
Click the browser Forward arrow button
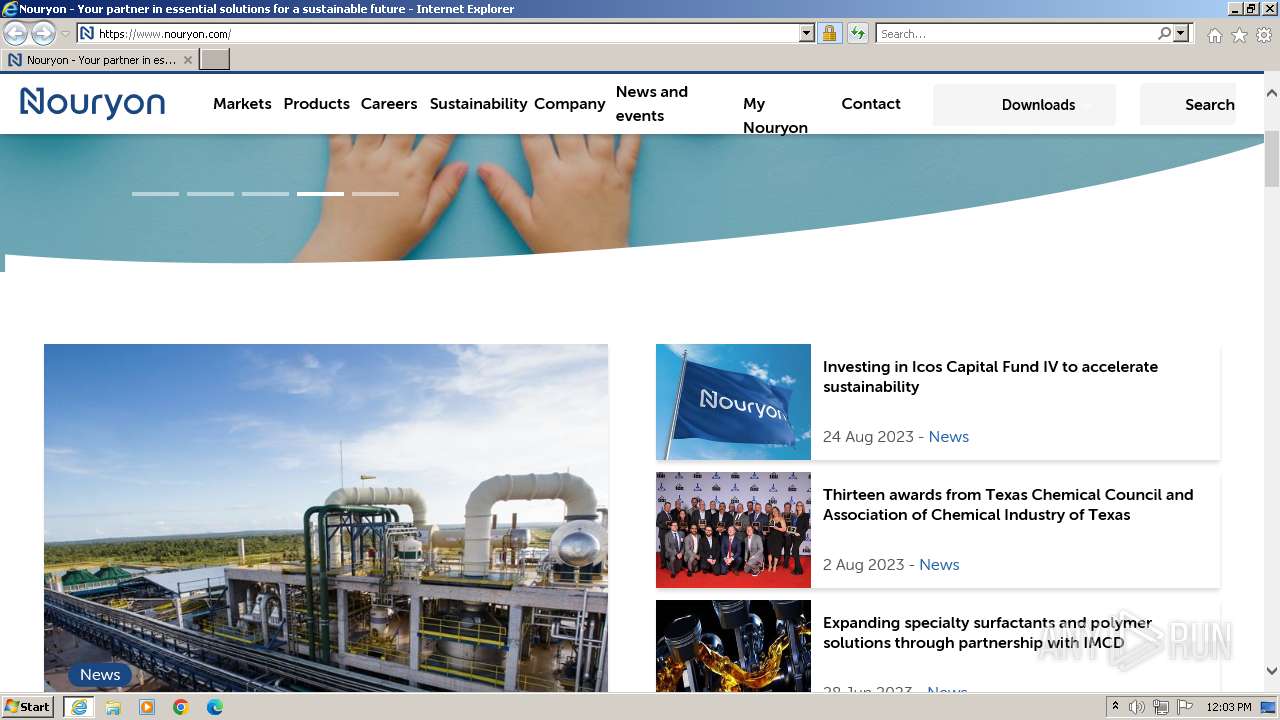click(x=43, y=33)
